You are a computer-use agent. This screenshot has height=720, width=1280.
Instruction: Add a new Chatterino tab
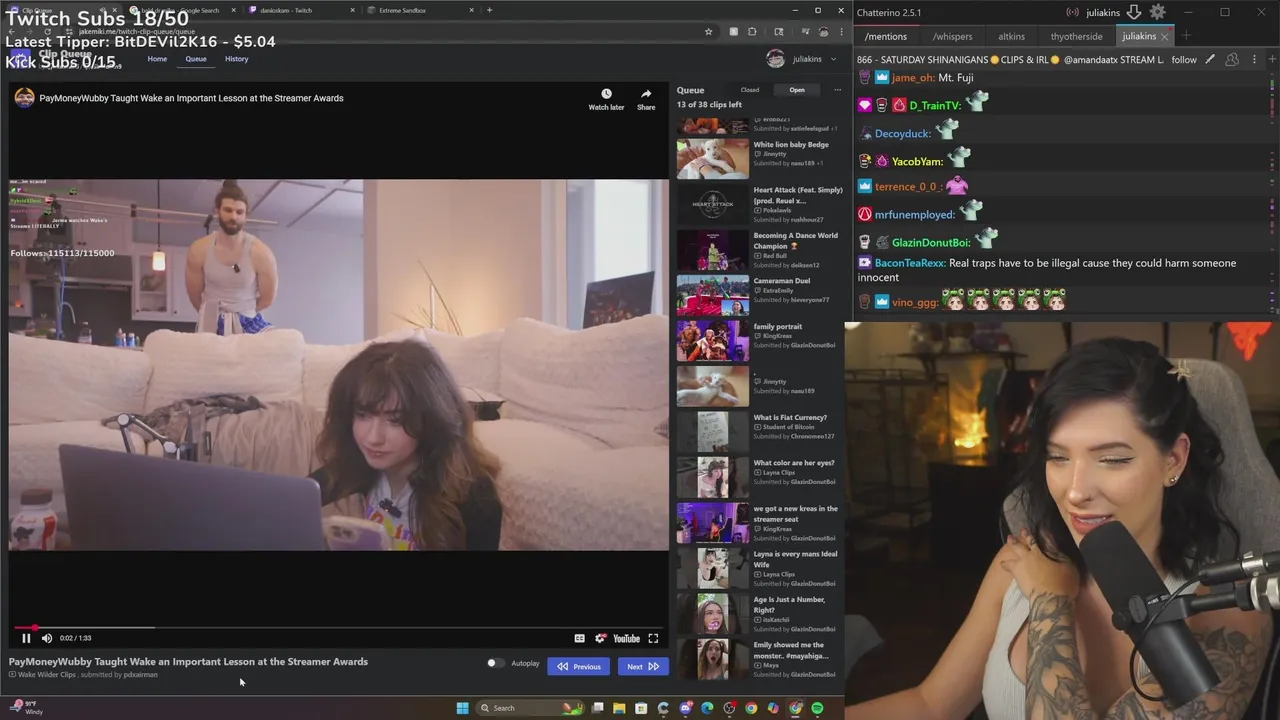point(1186,36)
